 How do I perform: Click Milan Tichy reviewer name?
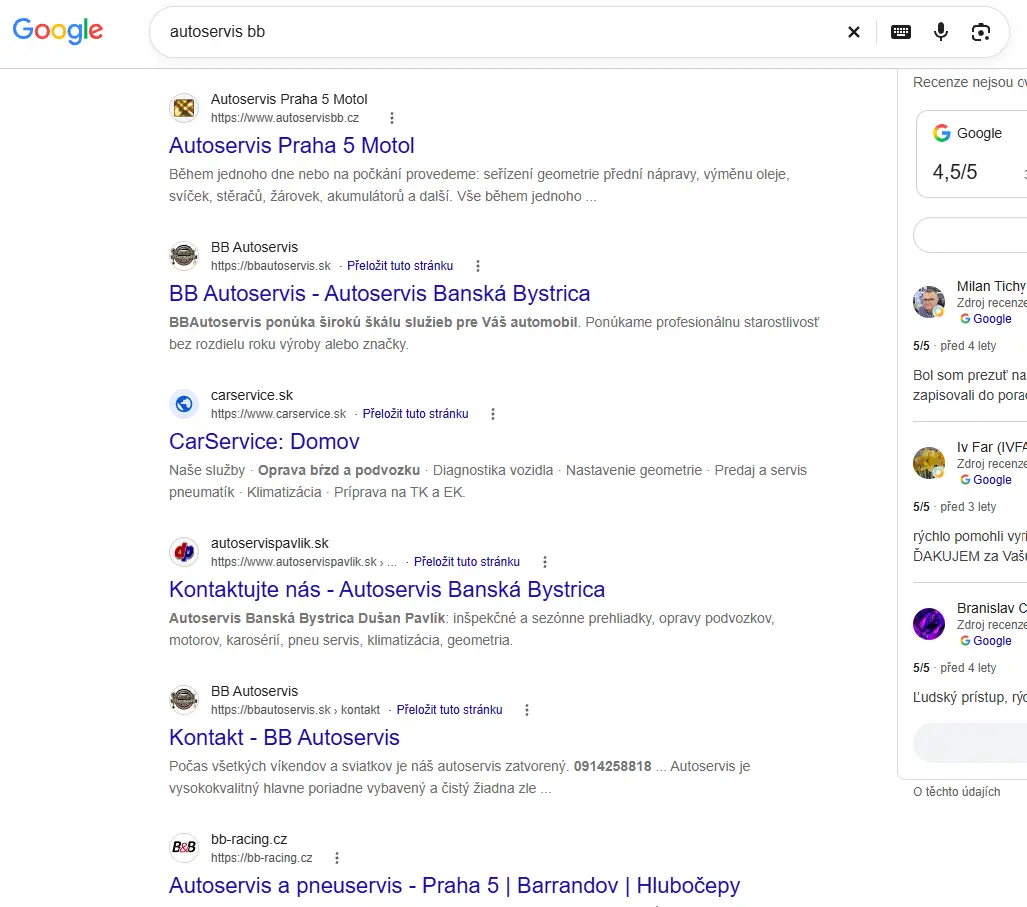[x=992, y=286]
